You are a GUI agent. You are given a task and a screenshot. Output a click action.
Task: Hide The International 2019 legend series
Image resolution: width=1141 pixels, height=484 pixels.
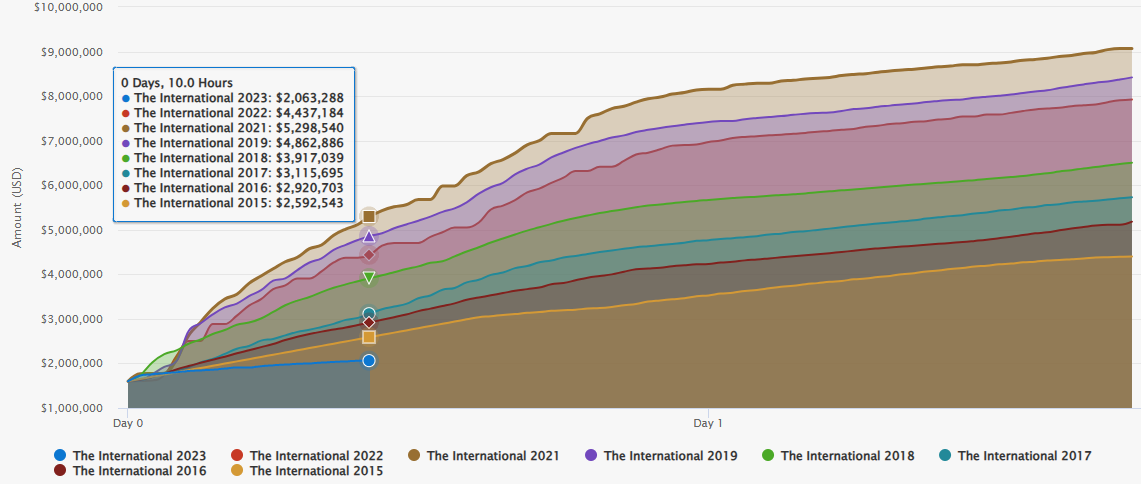[x=661, y=456]
